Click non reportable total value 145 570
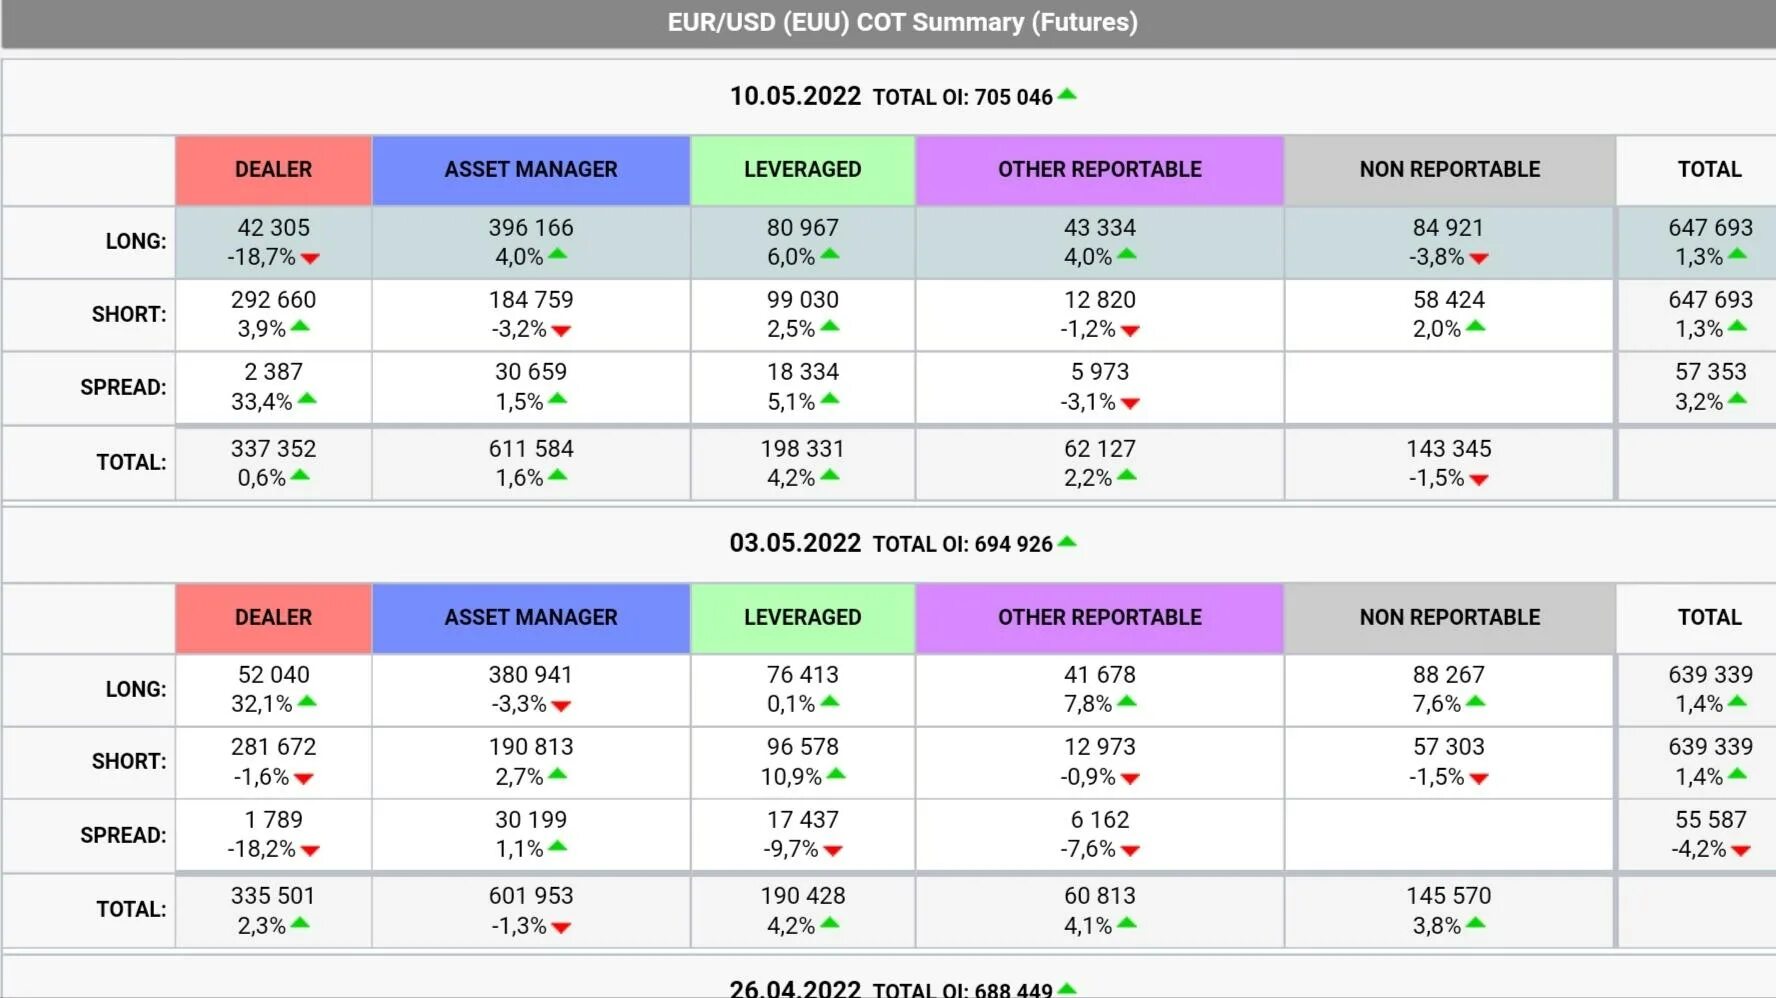The height and width of the screenshot is (998, 1776). (1448, 896)
